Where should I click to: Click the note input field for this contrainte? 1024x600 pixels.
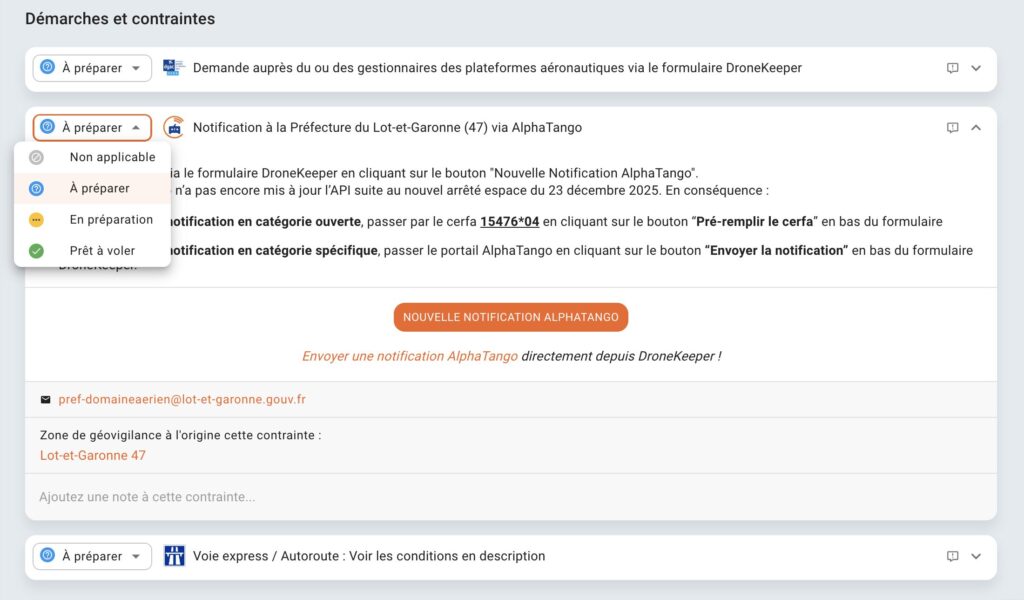coord(300,497)
